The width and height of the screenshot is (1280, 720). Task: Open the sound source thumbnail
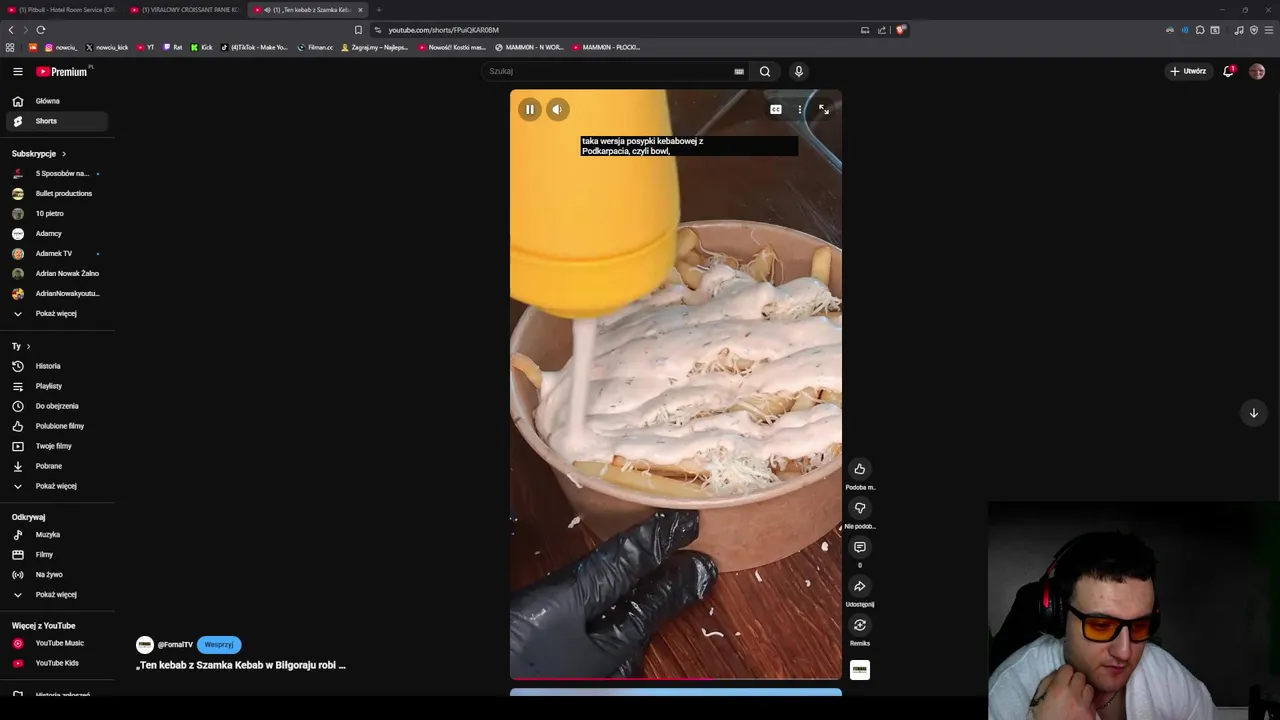pos(860,669)
